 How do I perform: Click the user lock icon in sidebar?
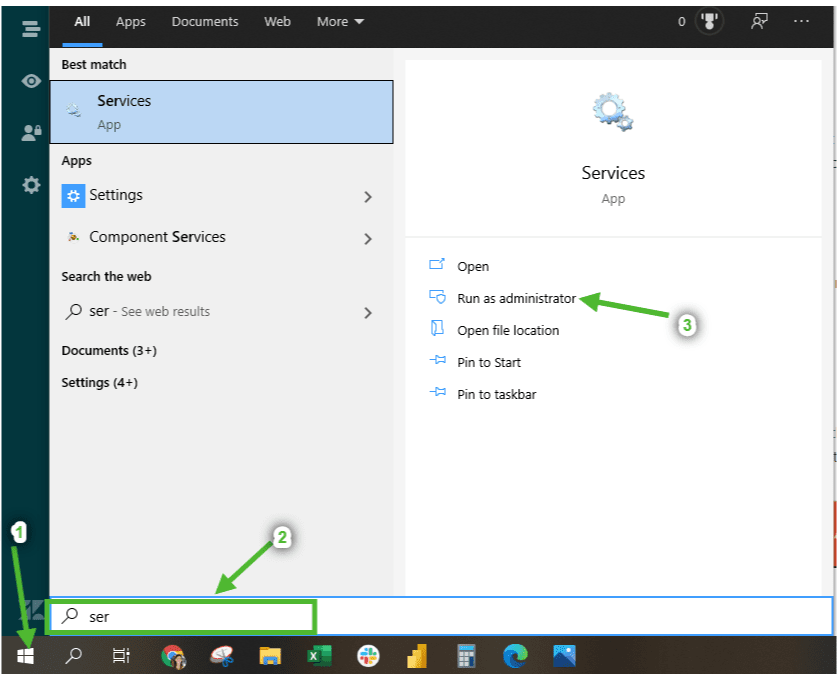[31, 132]
